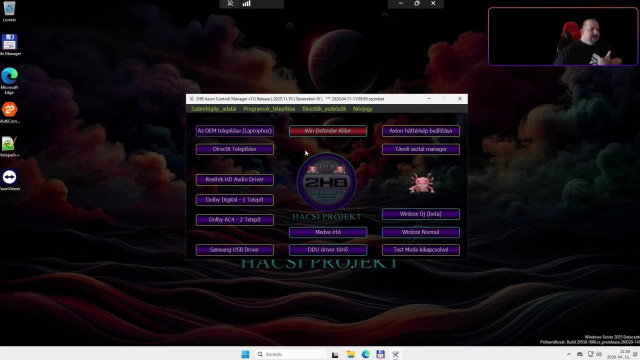Click the cloud icon in system tray
The image size is (640, 360).
tap(580, 354)
